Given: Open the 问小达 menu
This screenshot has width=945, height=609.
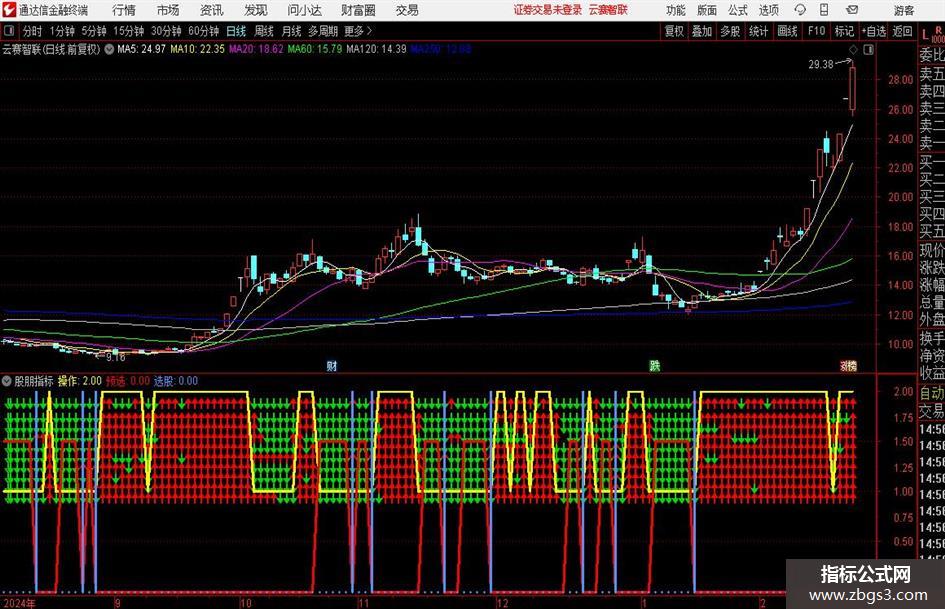Looking at the screenshot, I should tap(304, 10).
